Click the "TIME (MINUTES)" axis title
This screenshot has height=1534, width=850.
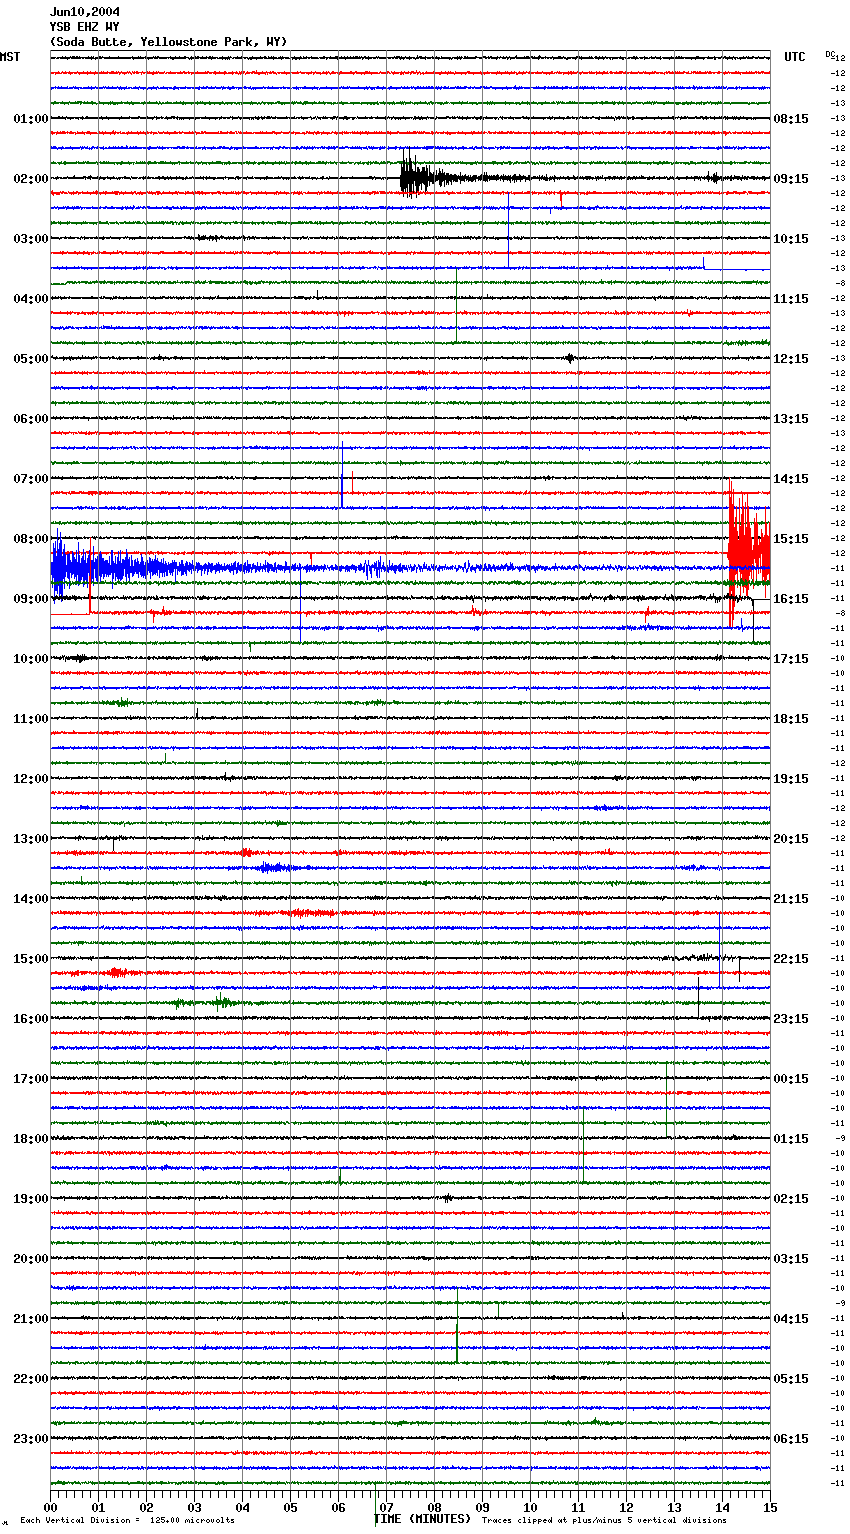click(x=422, y=1519)
